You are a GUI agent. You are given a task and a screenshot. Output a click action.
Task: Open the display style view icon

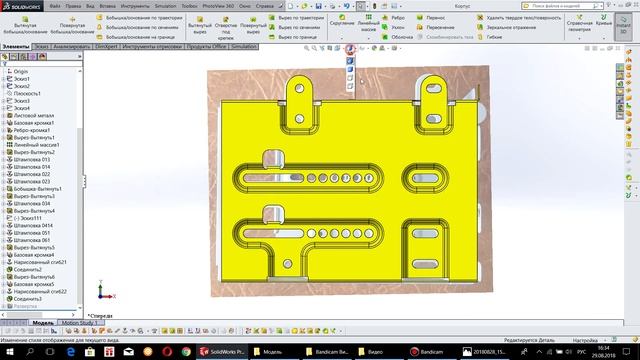(350, 49)
